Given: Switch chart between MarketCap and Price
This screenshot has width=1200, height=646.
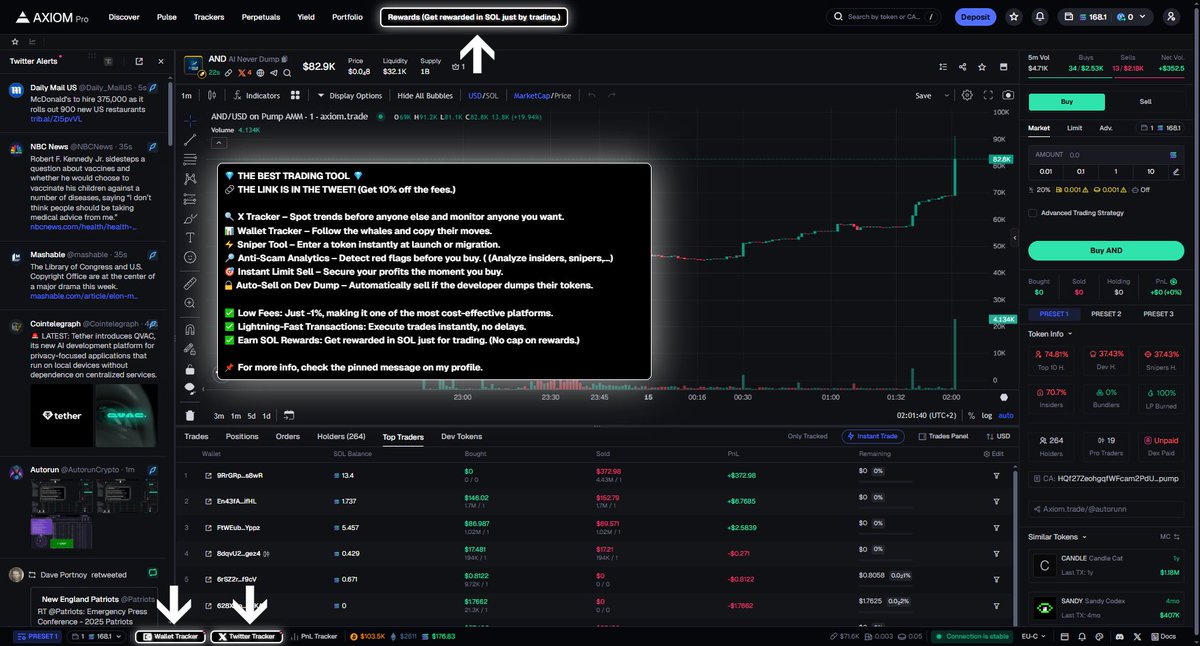Looking at the screenshot, I should click(542, 95).
